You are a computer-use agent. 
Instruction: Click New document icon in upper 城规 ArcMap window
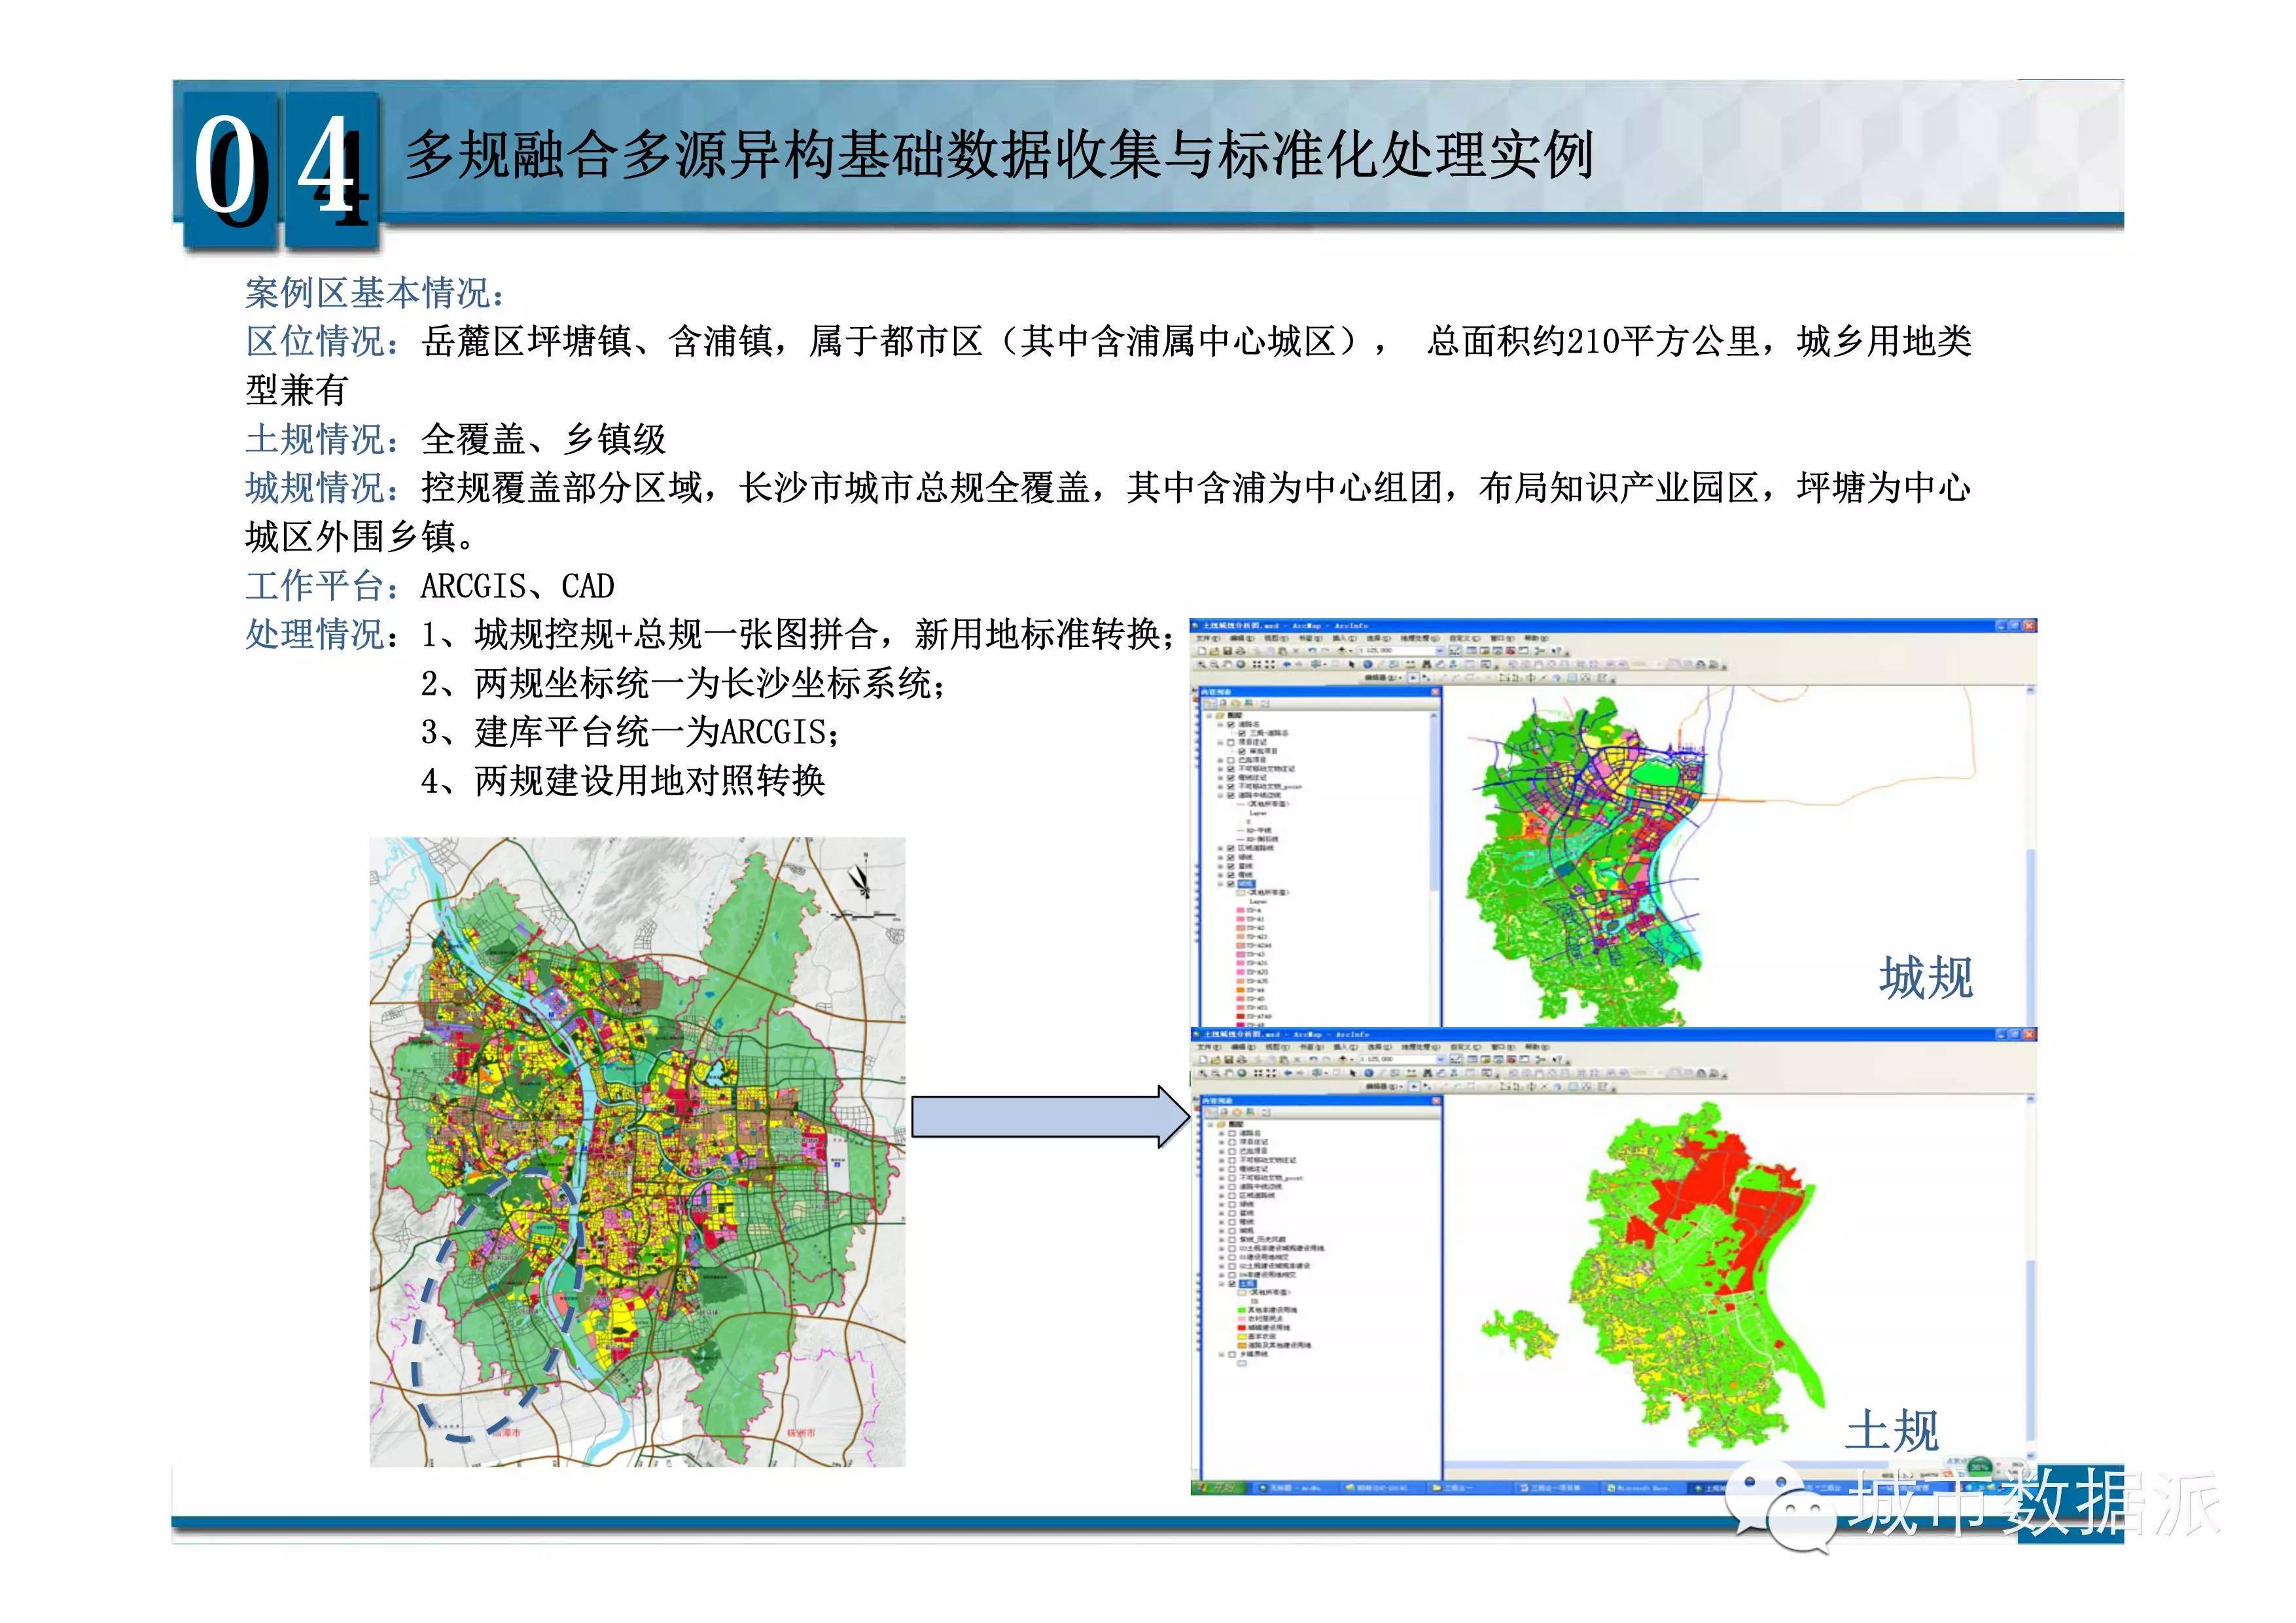tap(1202, 651)
